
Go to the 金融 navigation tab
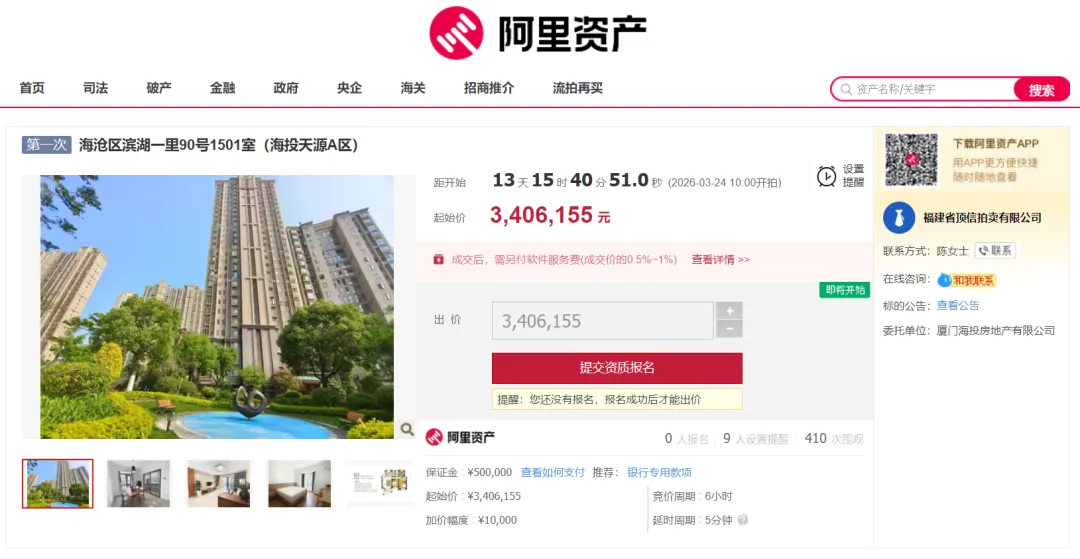point(222,88)
